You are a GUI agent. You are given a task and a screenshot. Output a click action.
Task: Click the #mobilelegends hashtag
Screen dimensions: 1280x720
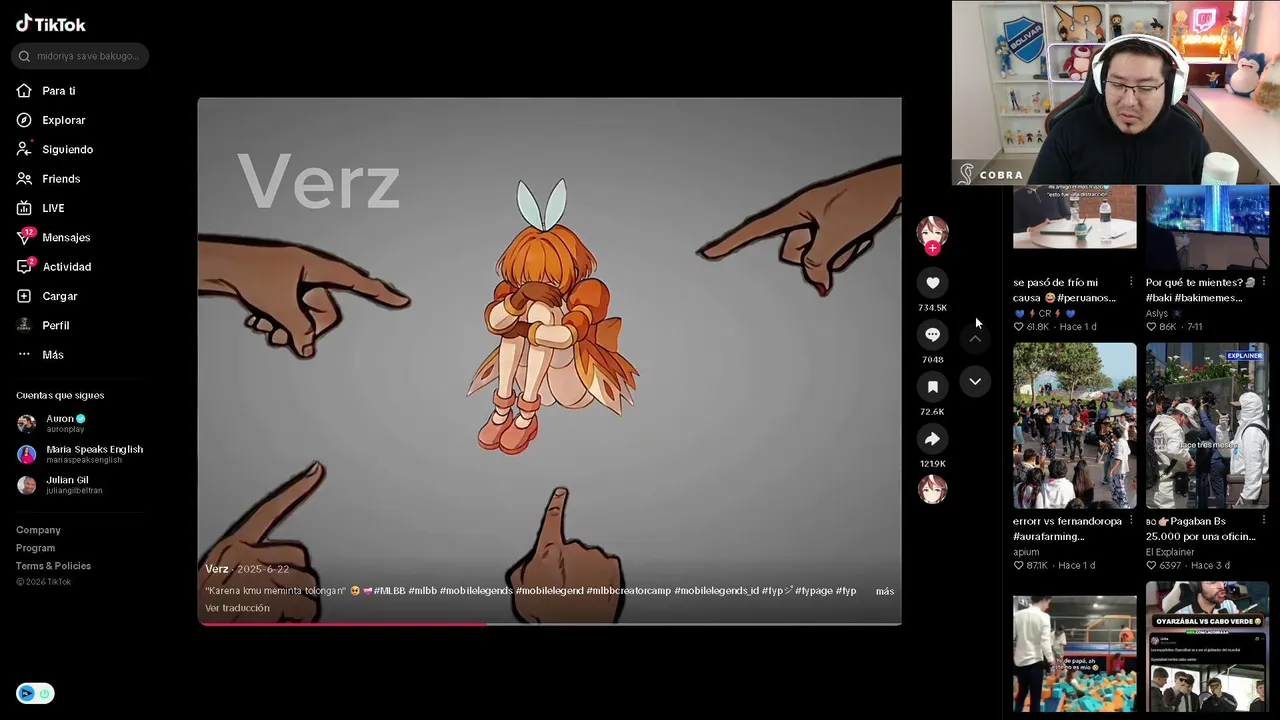click(476, 591)
